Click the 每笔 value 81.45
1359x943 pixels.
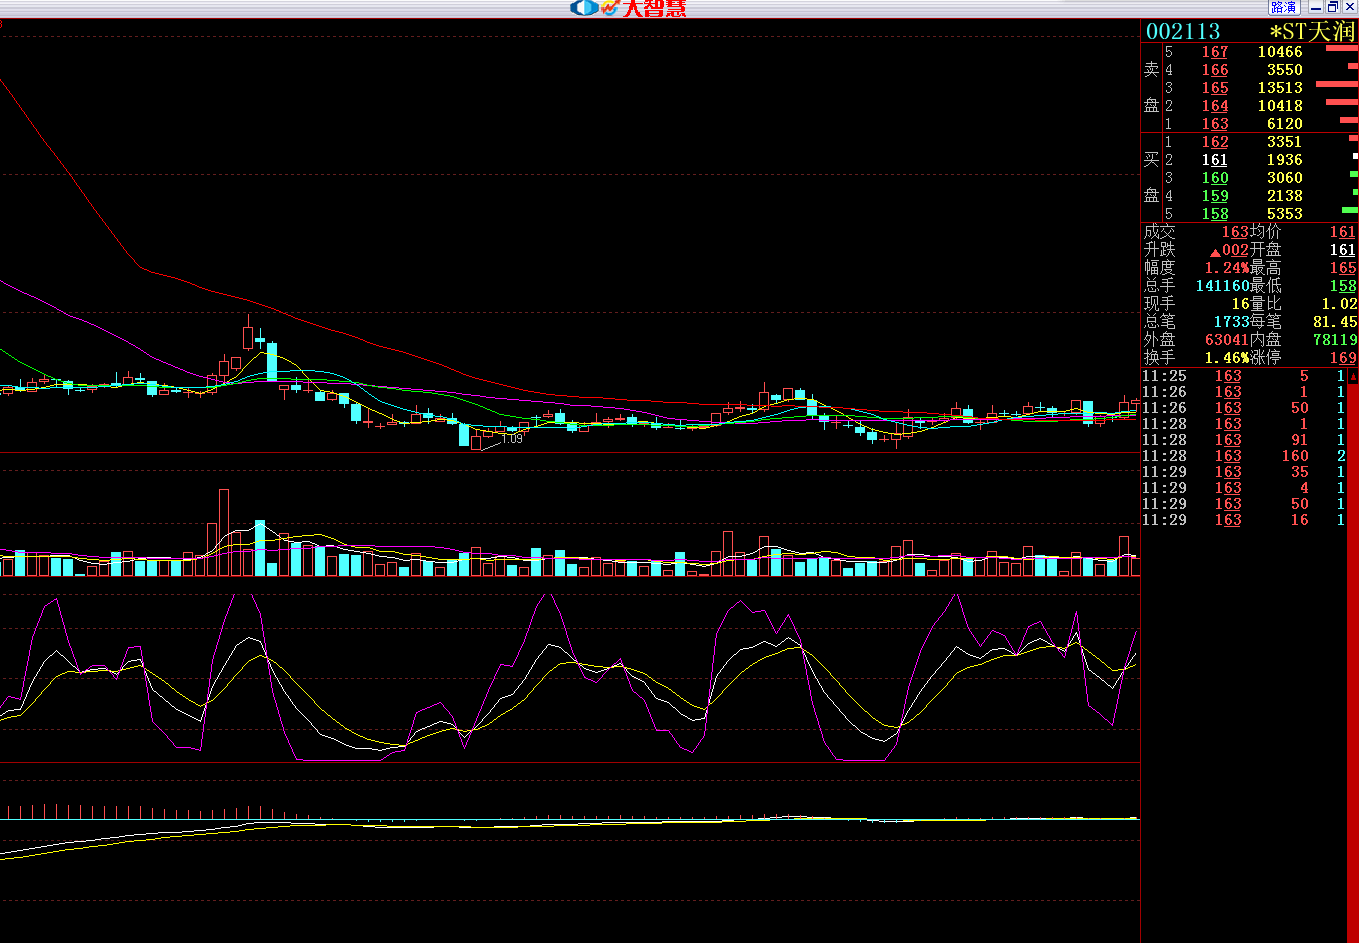1334,322
